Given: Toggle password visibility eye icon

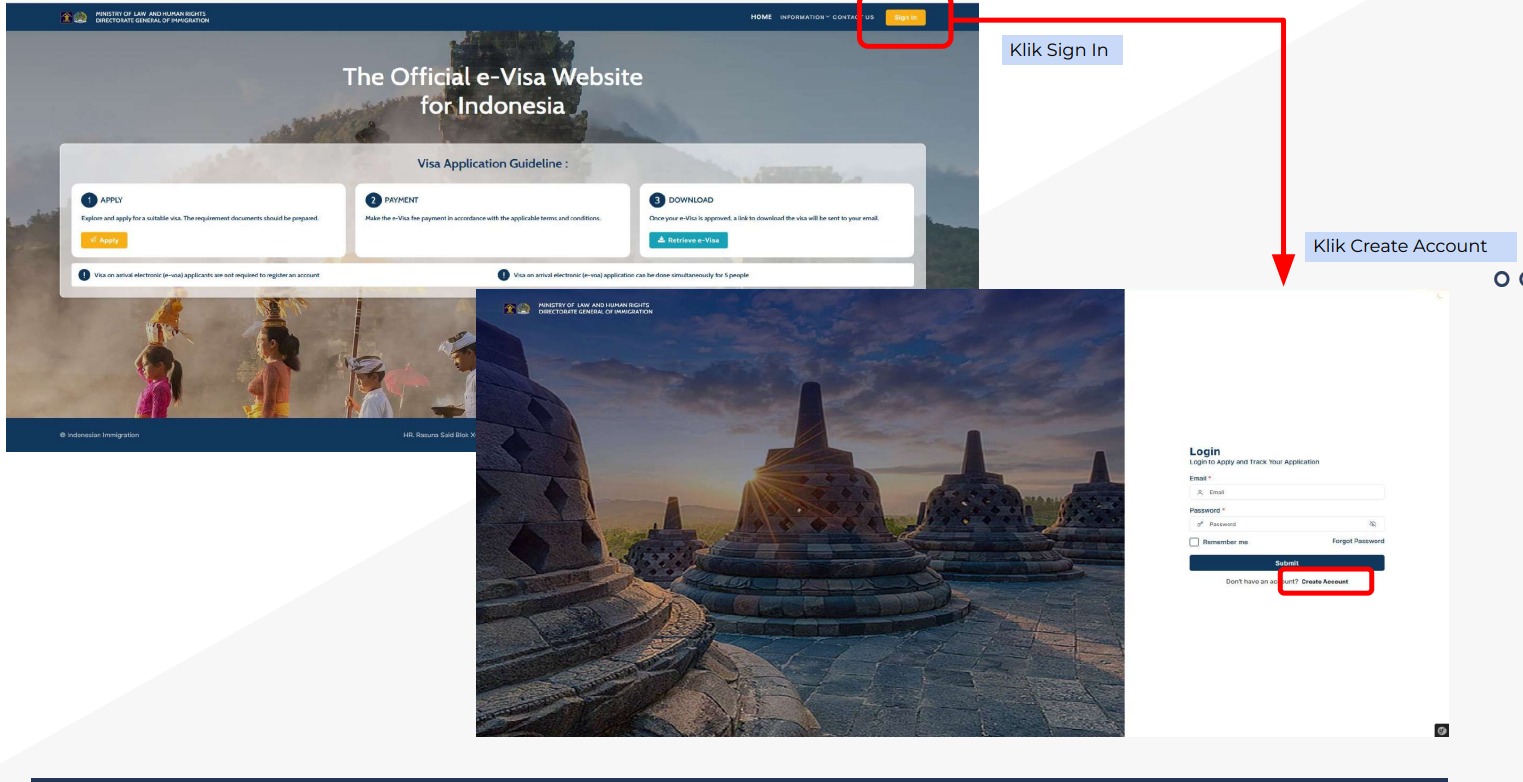Looking at the screenshot, I should (1372, 524).
